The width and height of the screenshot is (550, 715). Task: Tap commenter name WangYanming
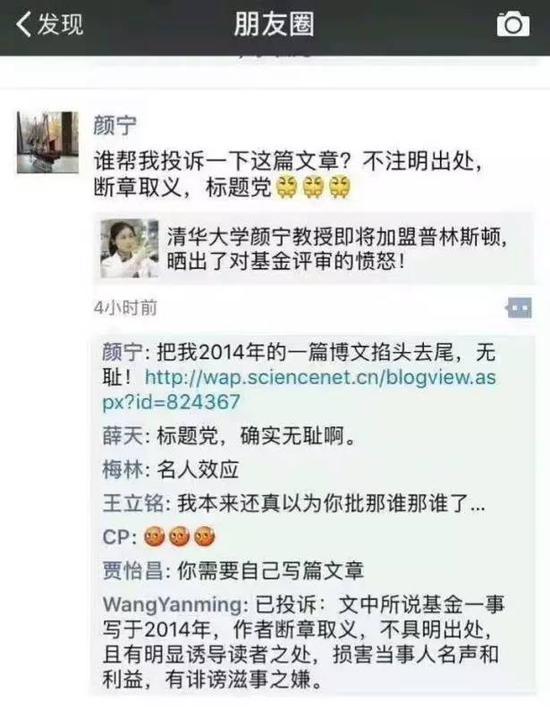pyautogui.click(x=172, y=605)
